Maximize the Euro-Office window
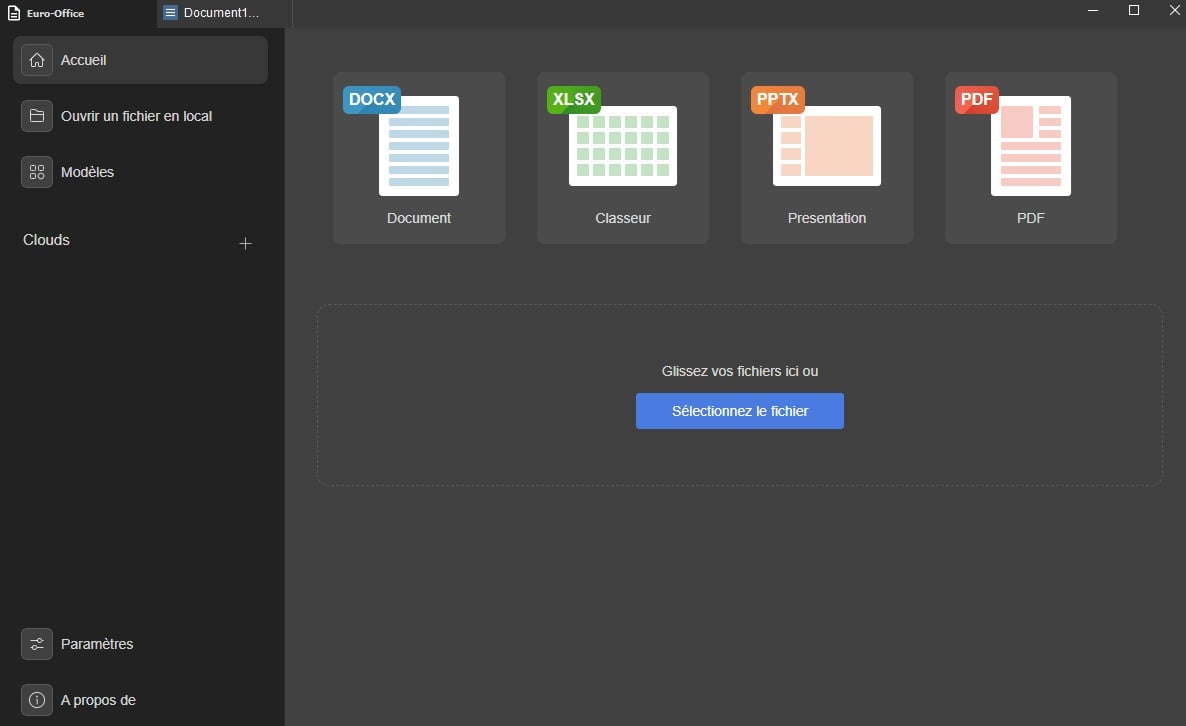 (1134, 11)
